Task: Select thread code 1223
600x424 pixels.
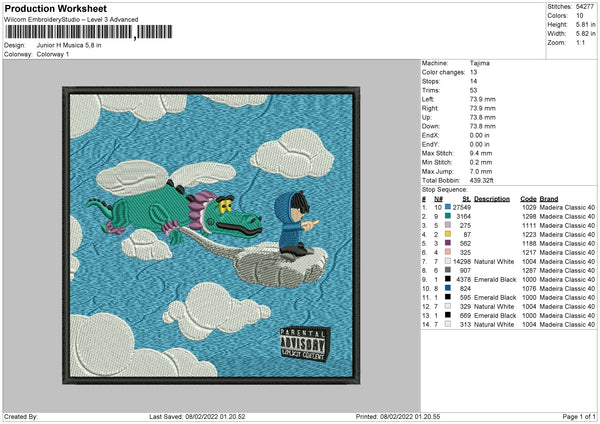Action: (x=530, y=234)
